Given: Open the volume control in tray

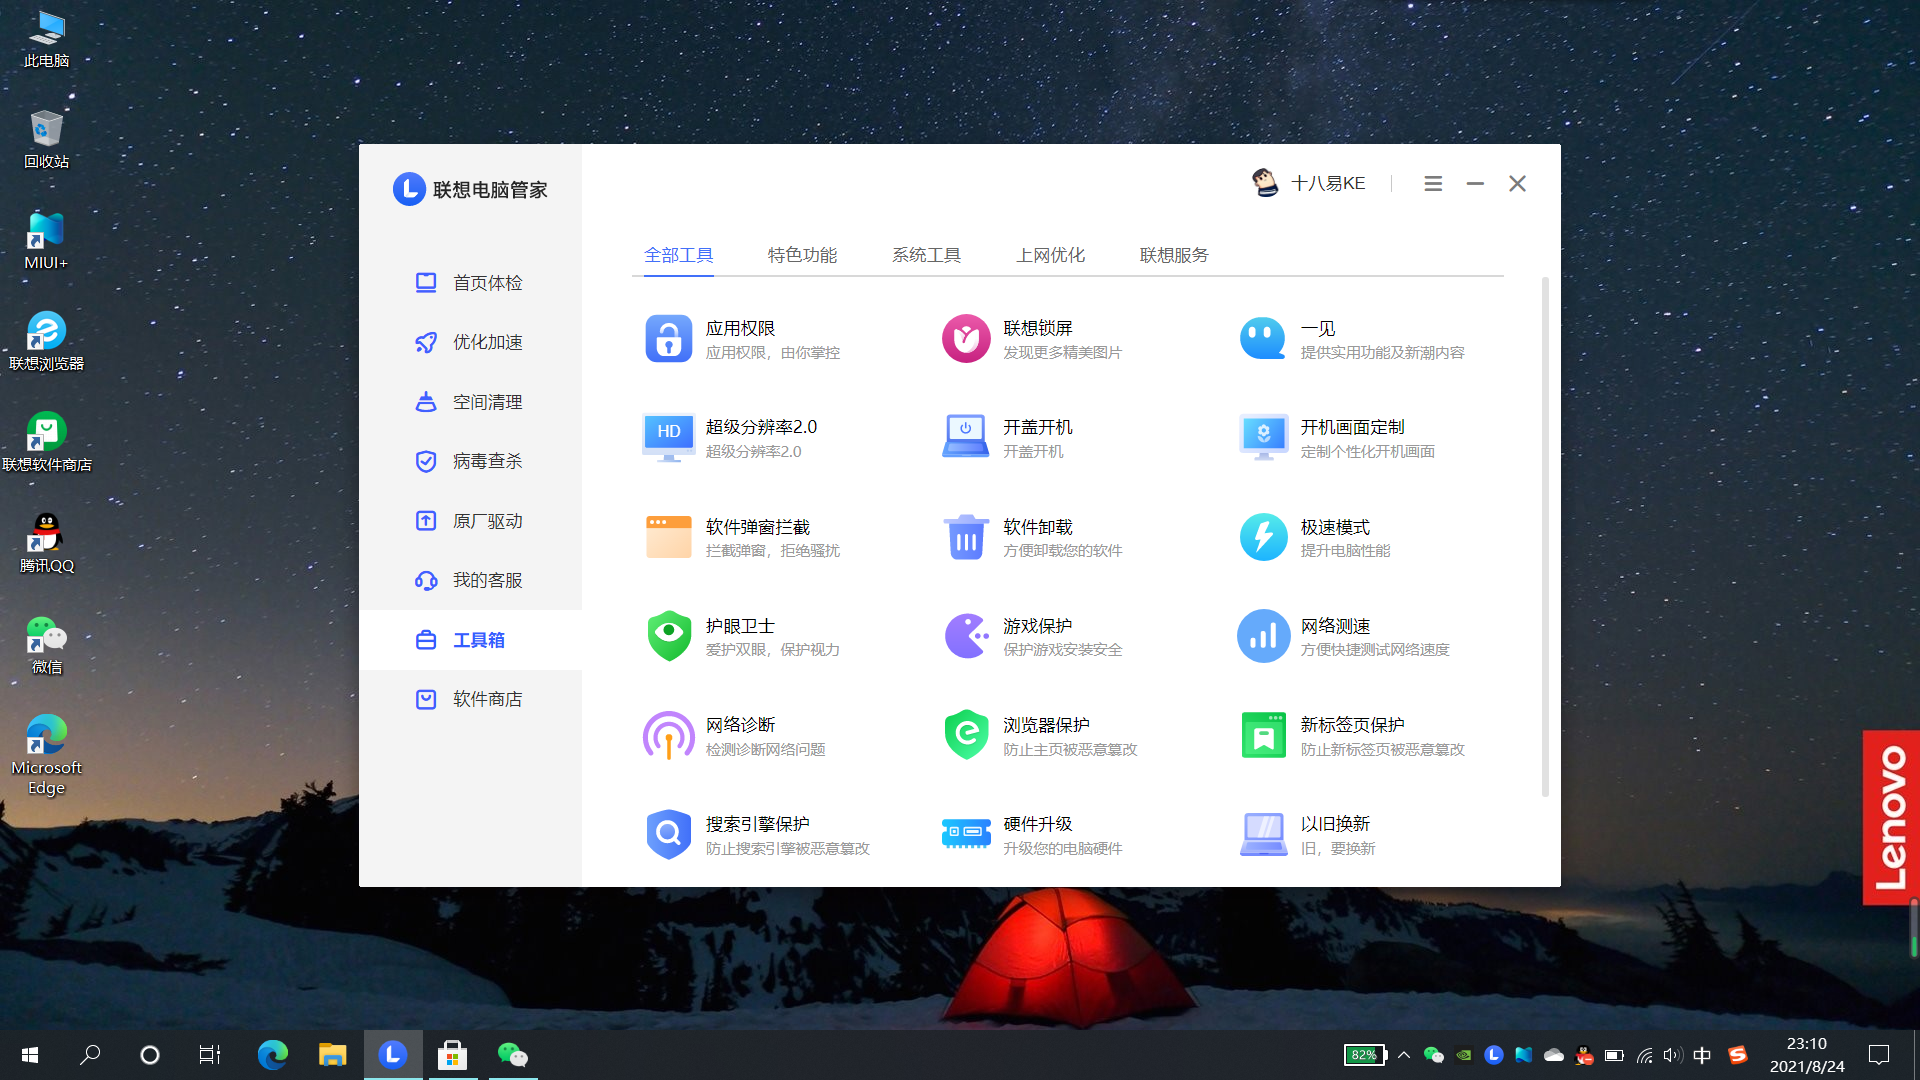Looking at the screenshot, I should (x=1672, y=1055).
